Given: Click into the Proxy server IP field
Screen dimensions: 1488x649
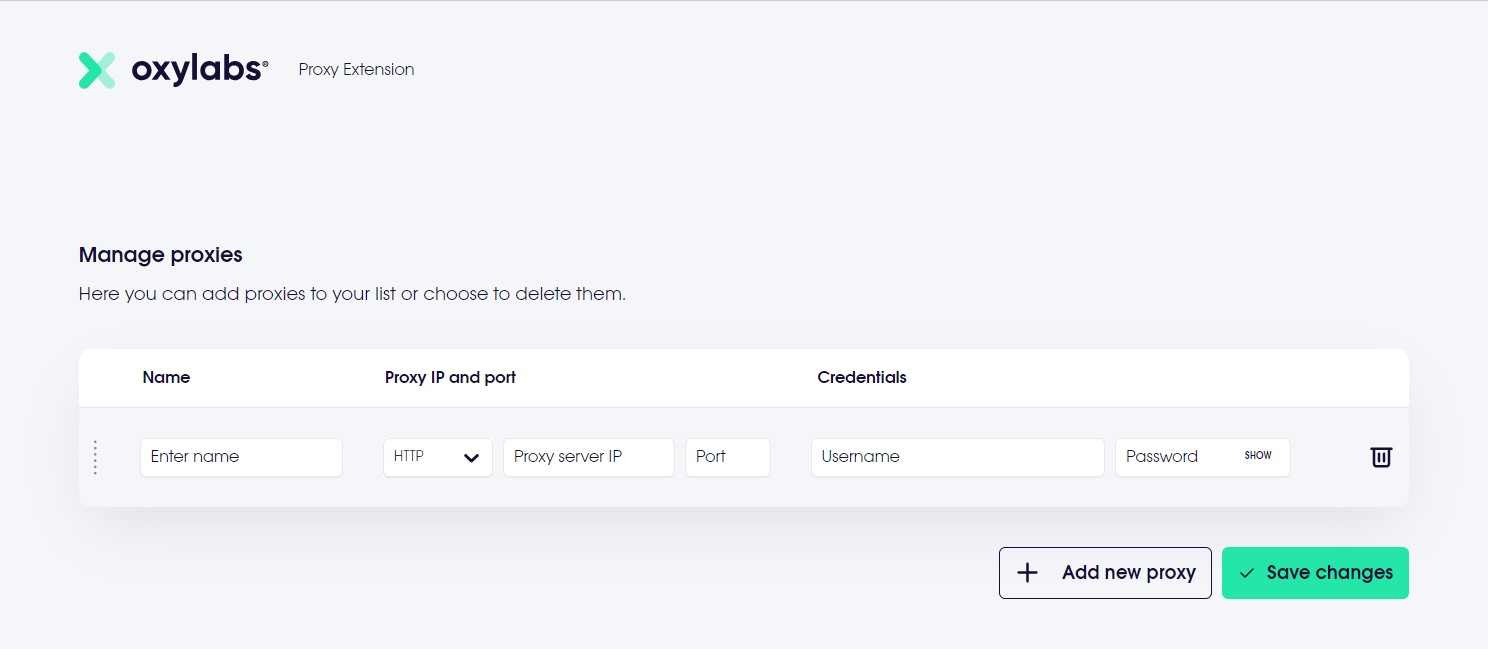Looking at the screenshot, I should coord(588,457).
